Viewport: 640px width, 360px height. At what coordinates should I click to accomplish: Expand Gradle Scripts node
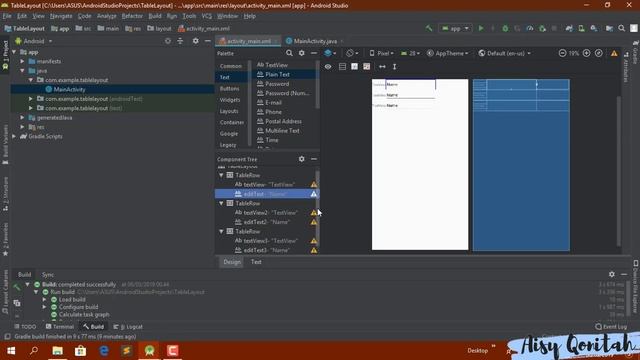tap(14, 136)
